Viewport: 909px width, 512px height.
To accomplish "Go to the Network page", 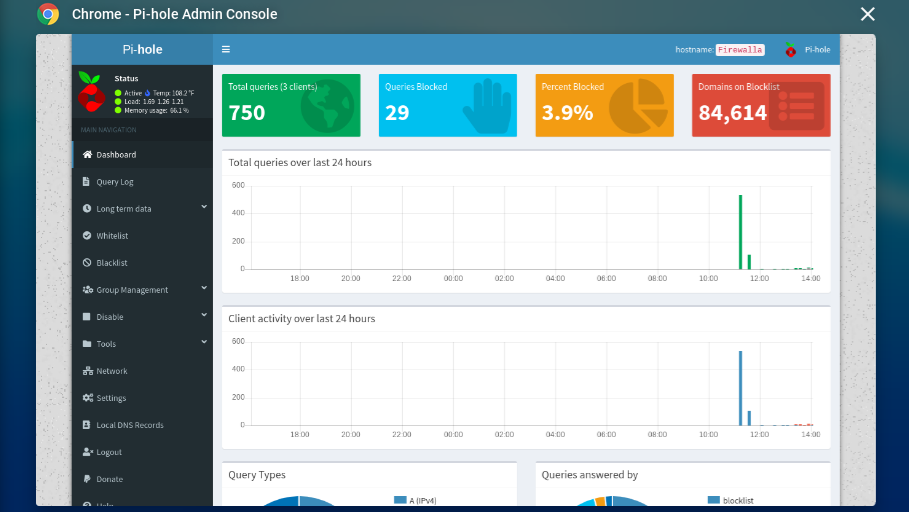I will 143,371.
